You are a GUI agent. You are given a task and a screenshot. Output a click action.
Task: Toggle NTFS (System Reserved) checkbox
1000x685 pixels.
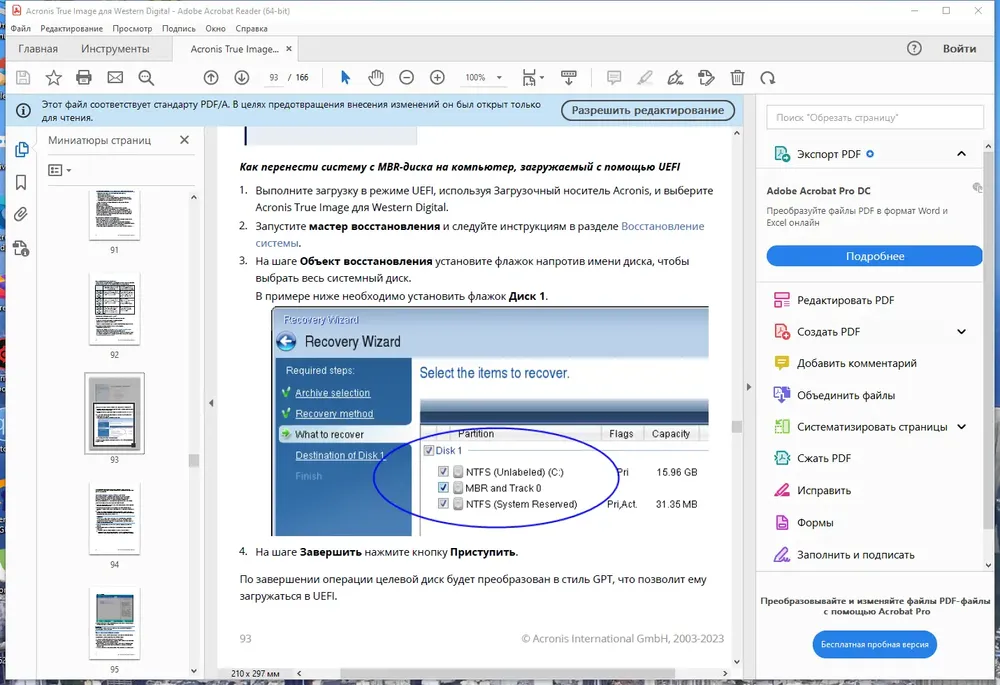443,504
